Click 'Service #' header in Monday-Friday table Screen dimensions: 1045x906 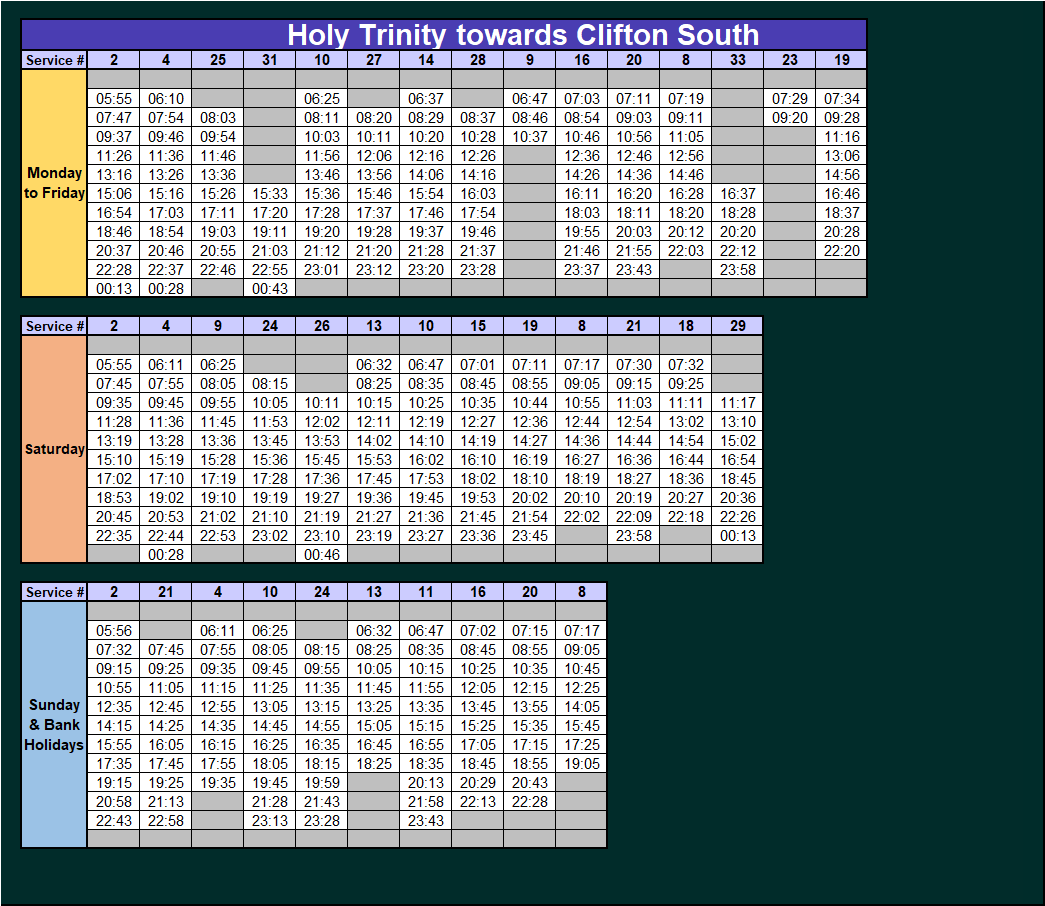click(54, 60)
